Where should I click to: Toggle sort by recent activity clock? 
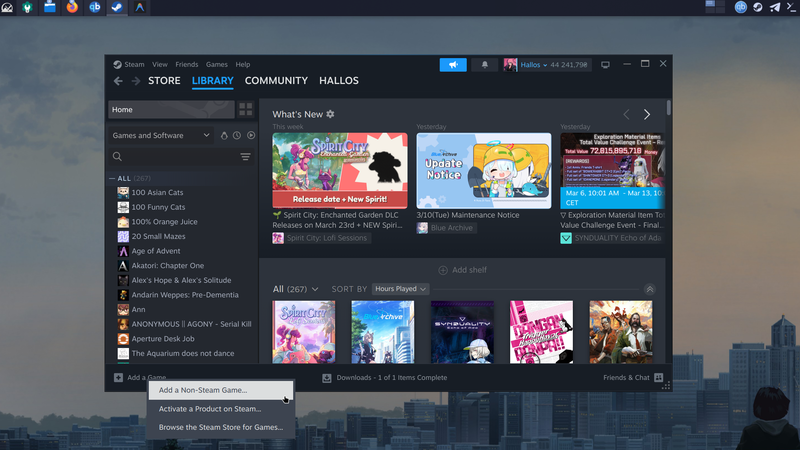tap(237, 135)
